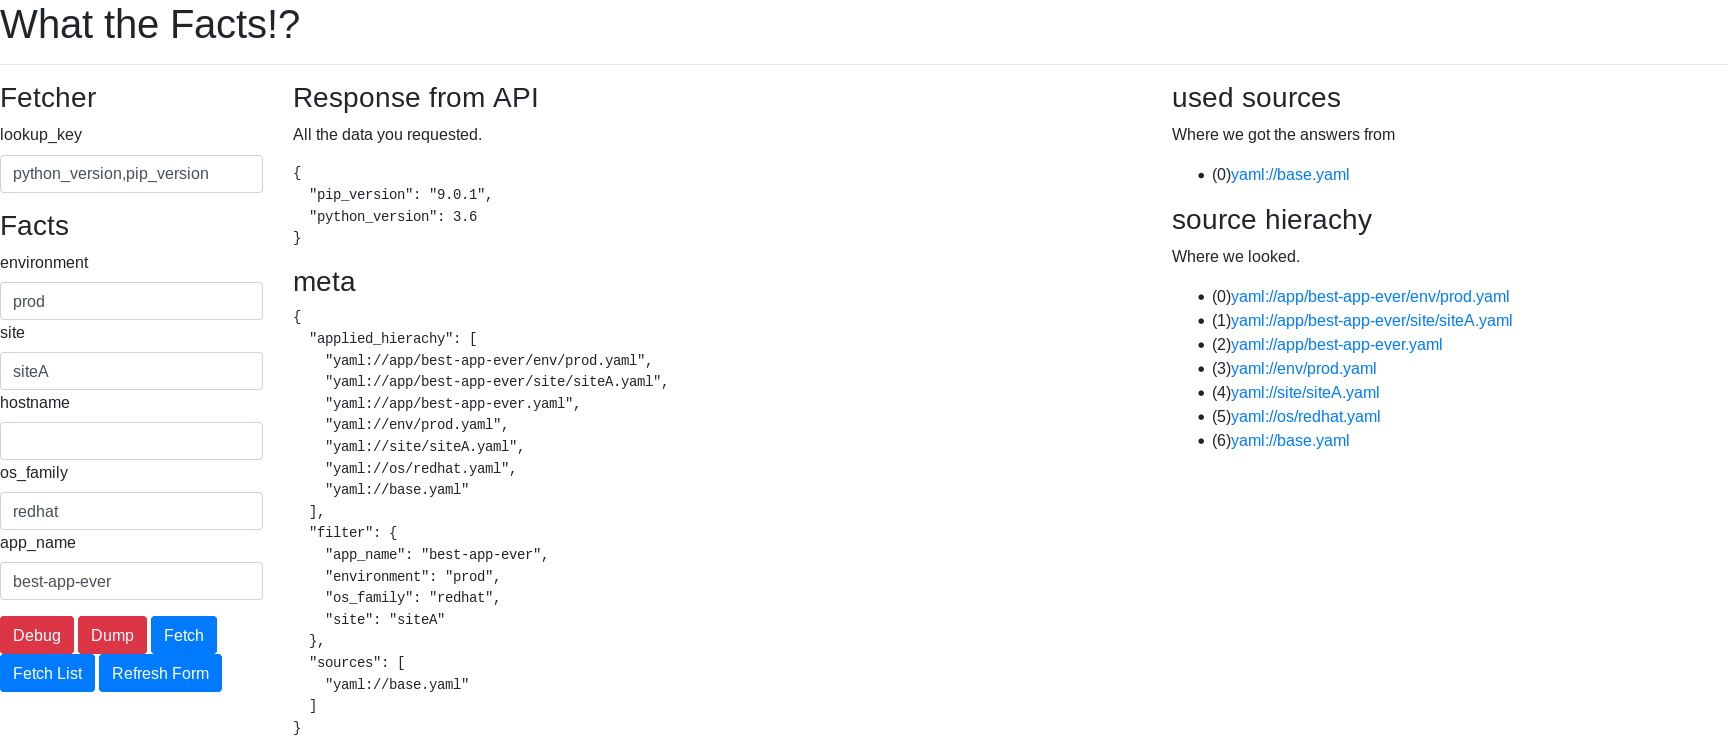Open the yaml://site/siteA.yaml hierarchy link
This screenshot has width=1728, height=754.
coord(1305,392)
